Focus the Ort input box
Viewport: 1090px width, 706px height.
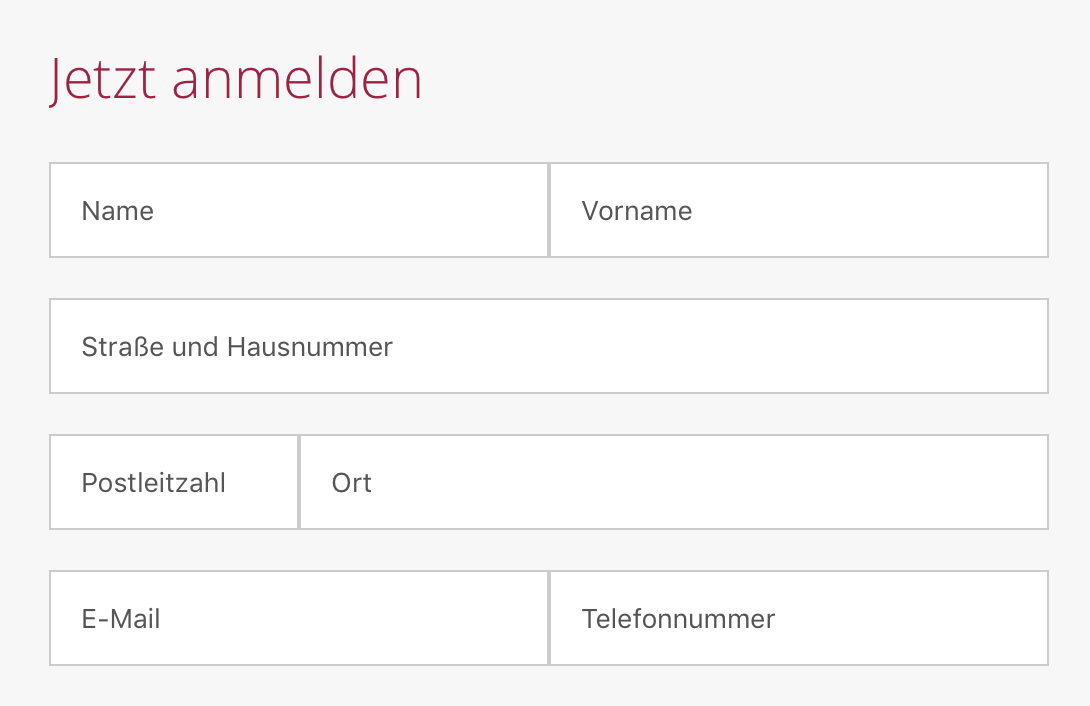pos(673,482)
